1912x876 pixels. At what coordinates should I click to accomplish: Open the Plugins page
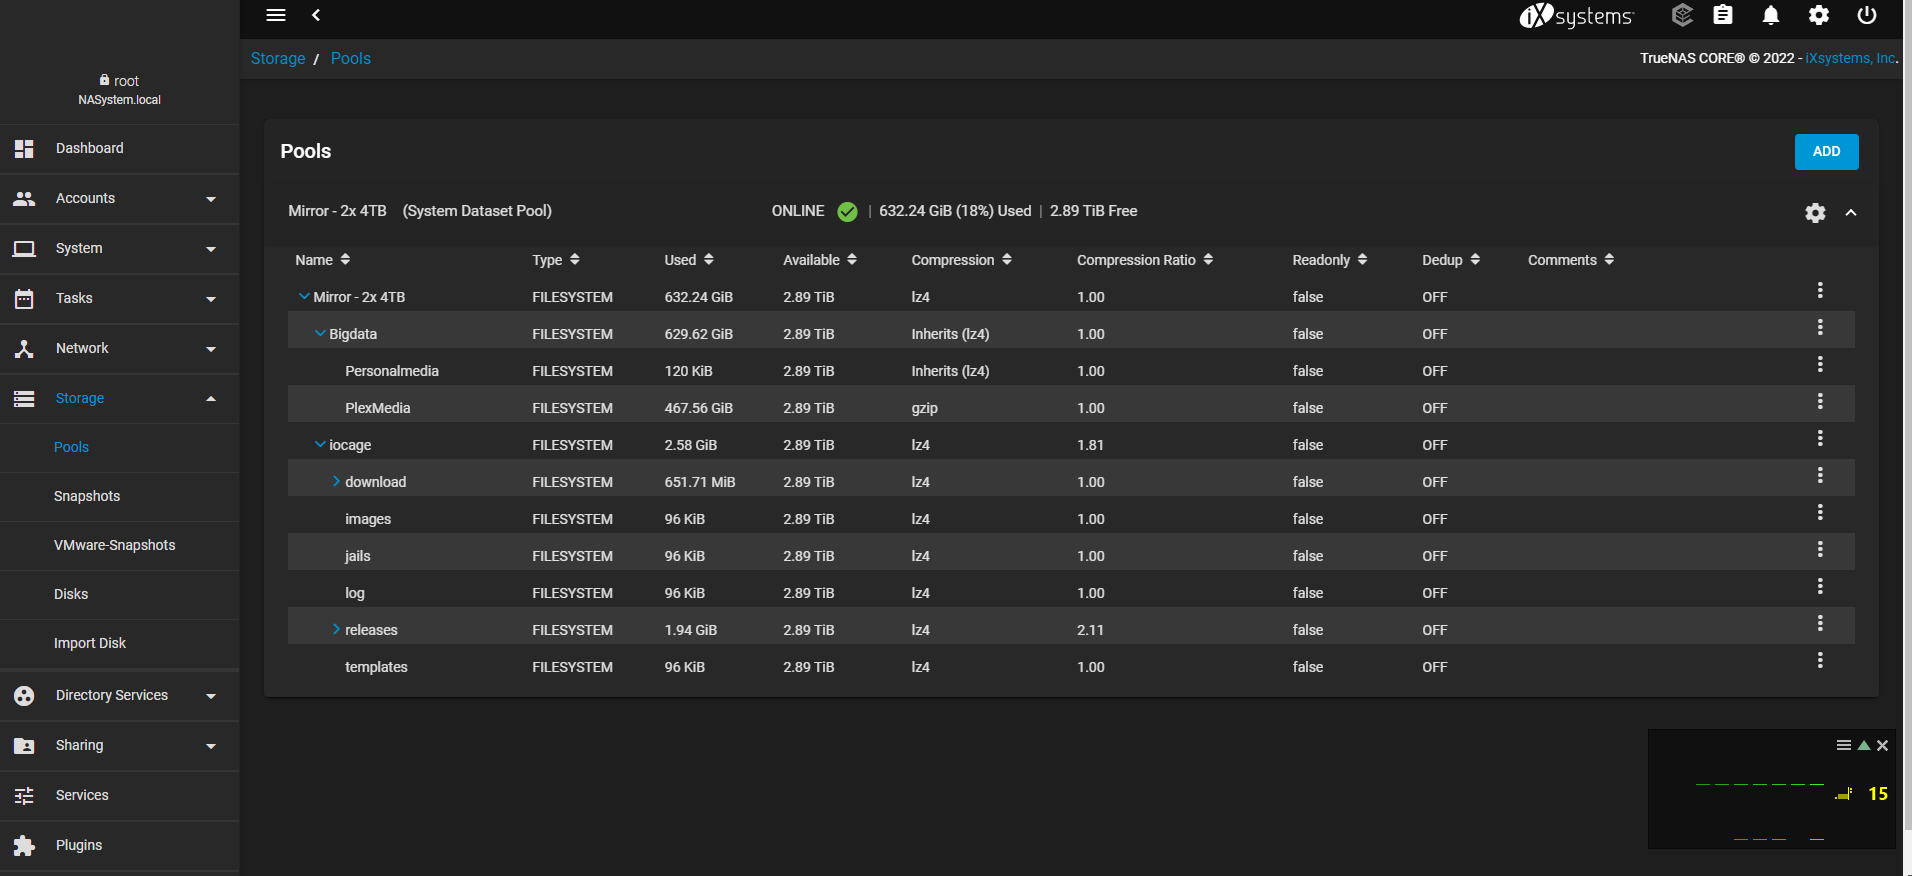click(120, 846)
